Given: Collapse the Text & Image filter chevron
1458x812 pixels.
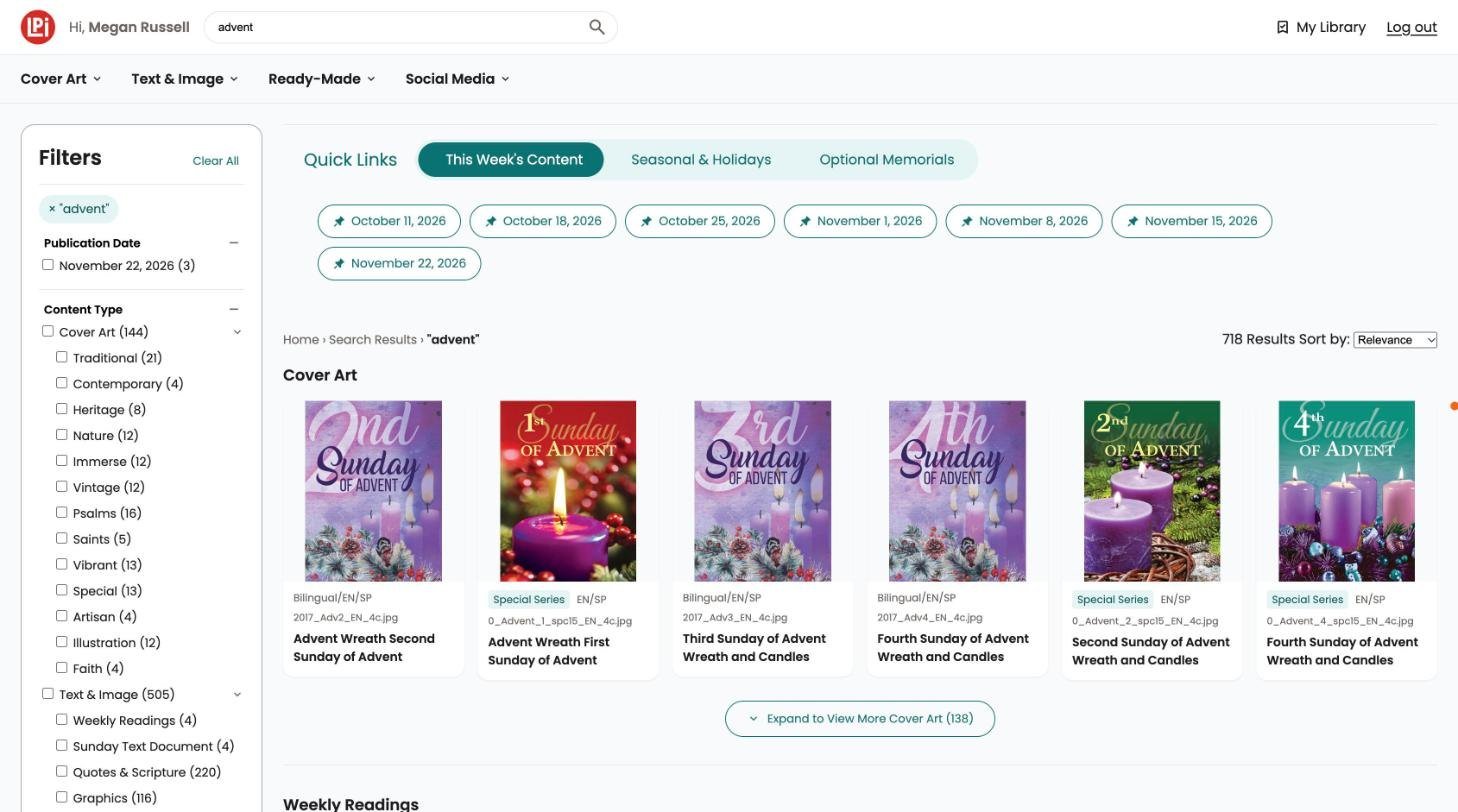Looking at the screenshot, I should 237,694.
